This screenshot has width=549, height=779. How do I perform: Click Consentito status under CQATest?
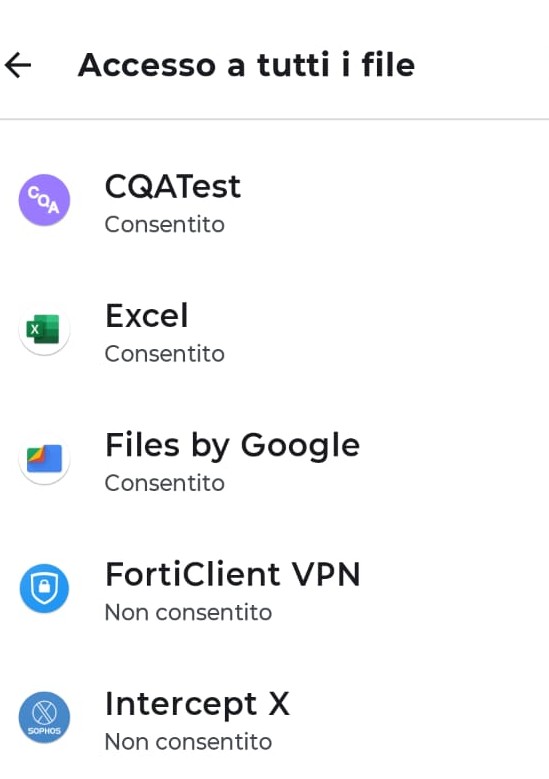(164, 225)
